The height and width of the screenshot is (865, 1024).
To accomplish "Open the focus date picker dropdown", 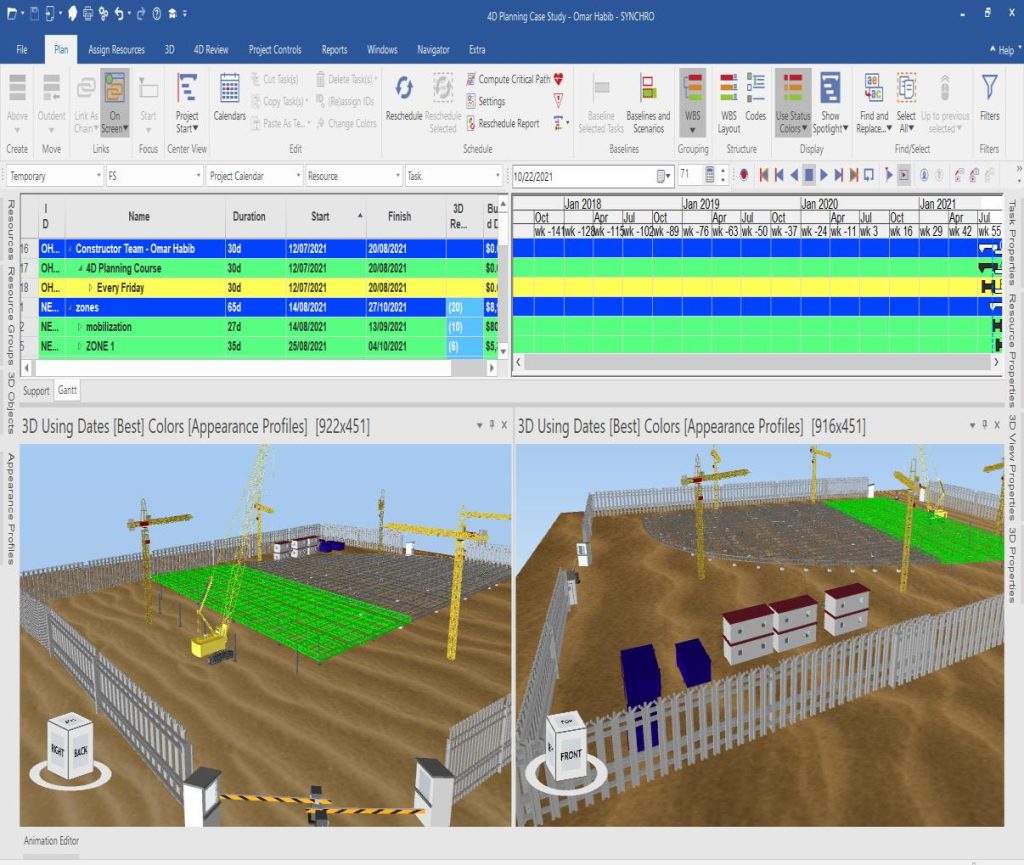I will 664,176.
